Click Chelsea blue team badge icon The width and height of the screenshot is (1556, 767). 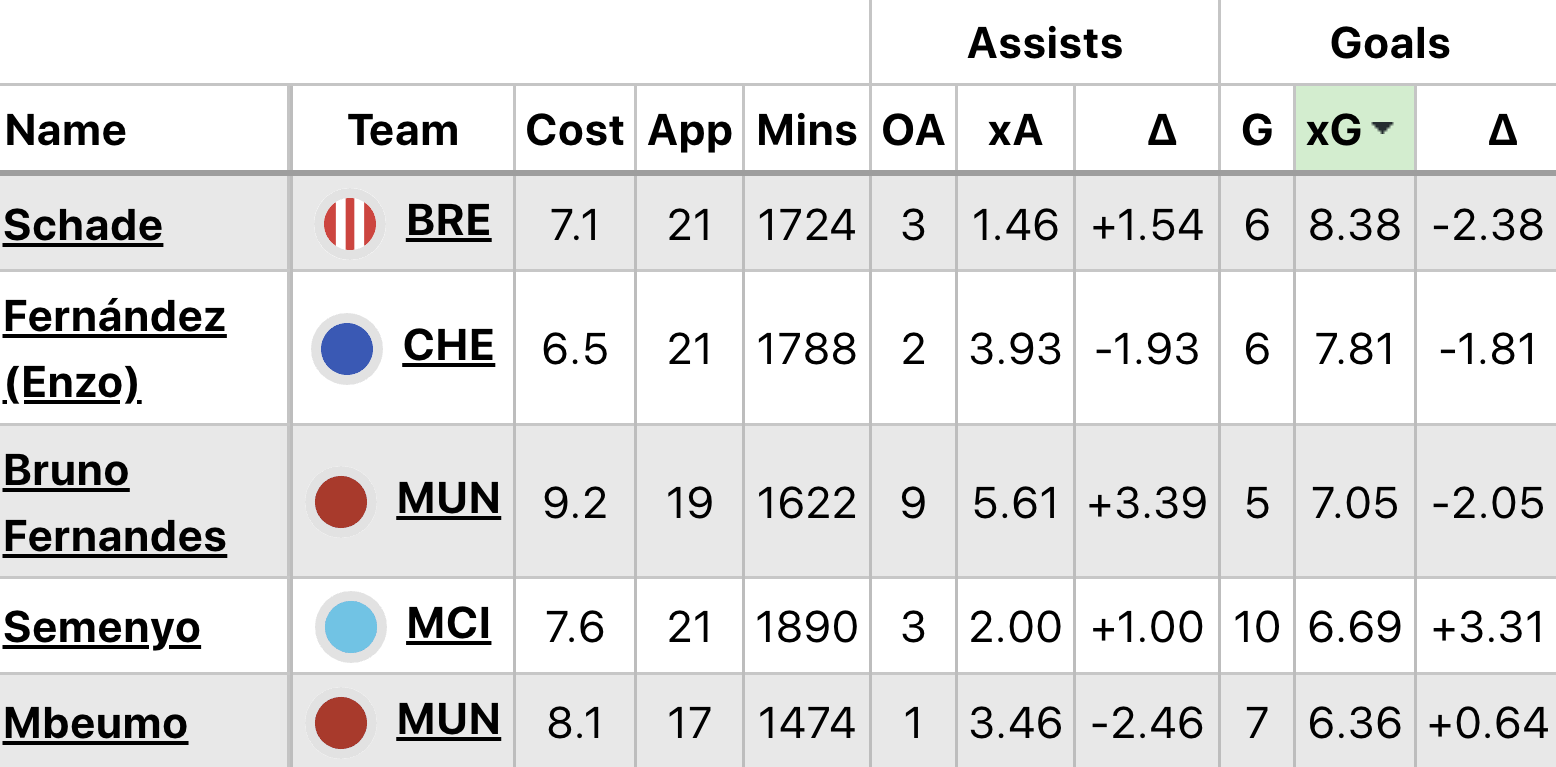(x=347, y=349)
